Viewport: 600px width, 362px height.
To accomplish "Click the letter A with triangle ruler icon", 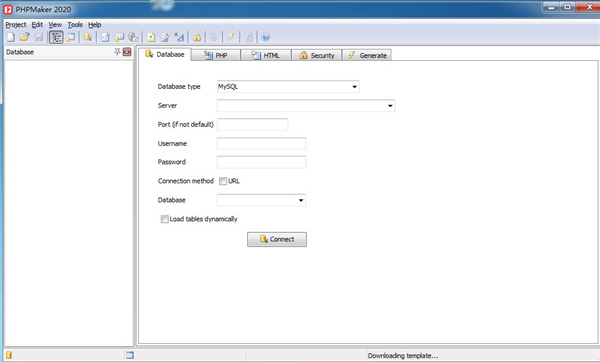I will [179, 37].
